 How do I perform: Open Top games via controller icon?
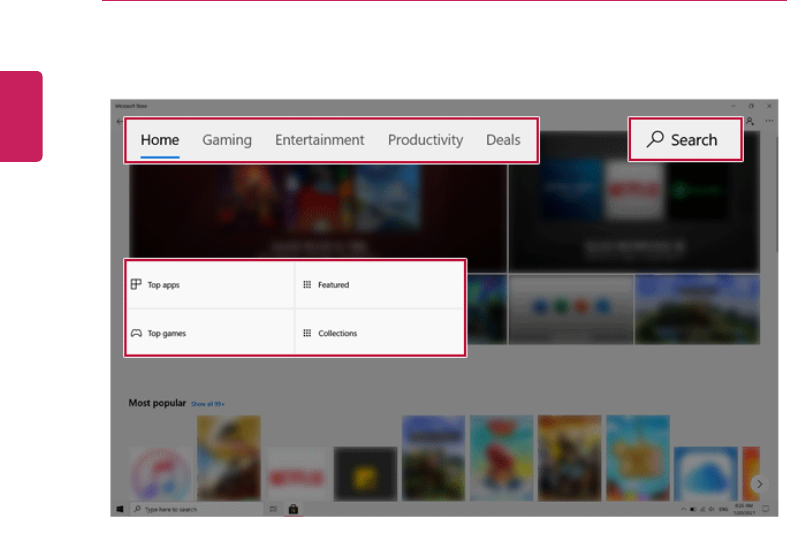tap(136, 333)
